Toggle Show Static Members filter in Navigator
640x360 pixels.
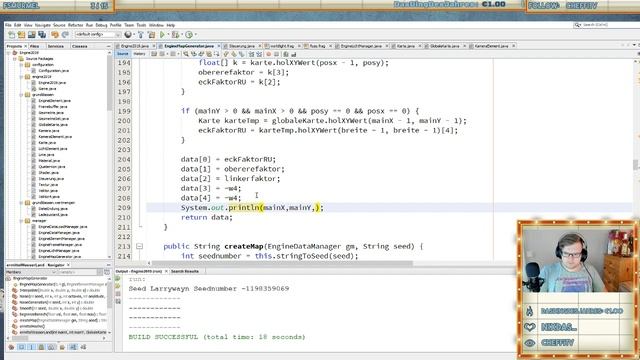pyautogui.click(x=31, y=347)
